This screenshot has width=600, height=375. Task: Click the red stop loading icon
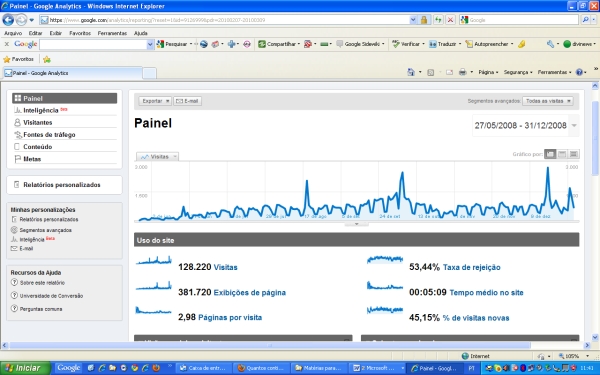coord(450,20)
